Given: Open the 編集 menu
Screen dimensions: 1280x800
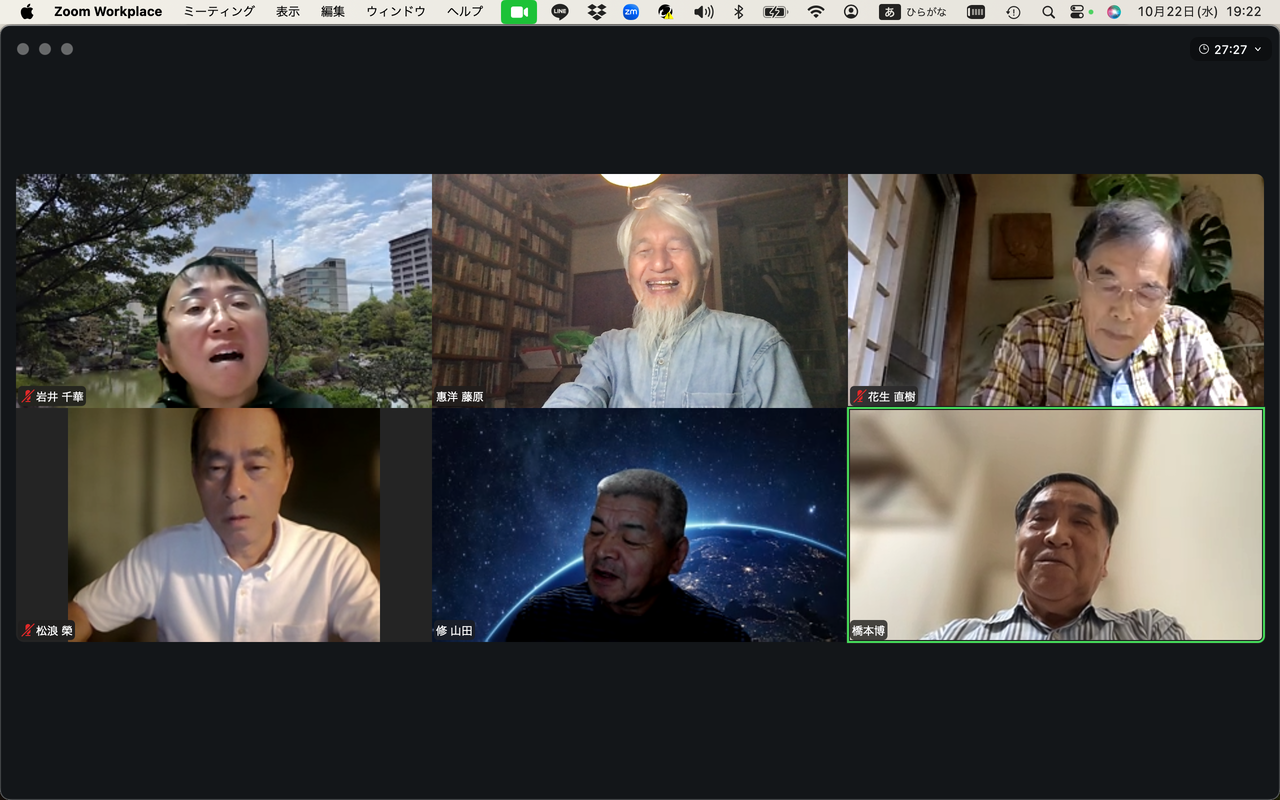Looking at the screenshot, I should point(333,12).
